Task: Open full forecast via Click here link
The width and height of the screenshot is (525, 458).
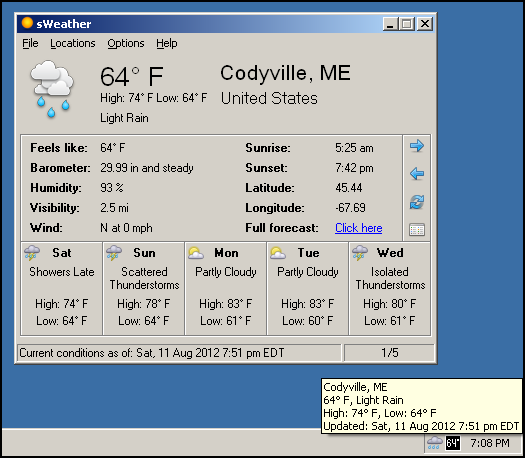Action: [x=359, y=228]
